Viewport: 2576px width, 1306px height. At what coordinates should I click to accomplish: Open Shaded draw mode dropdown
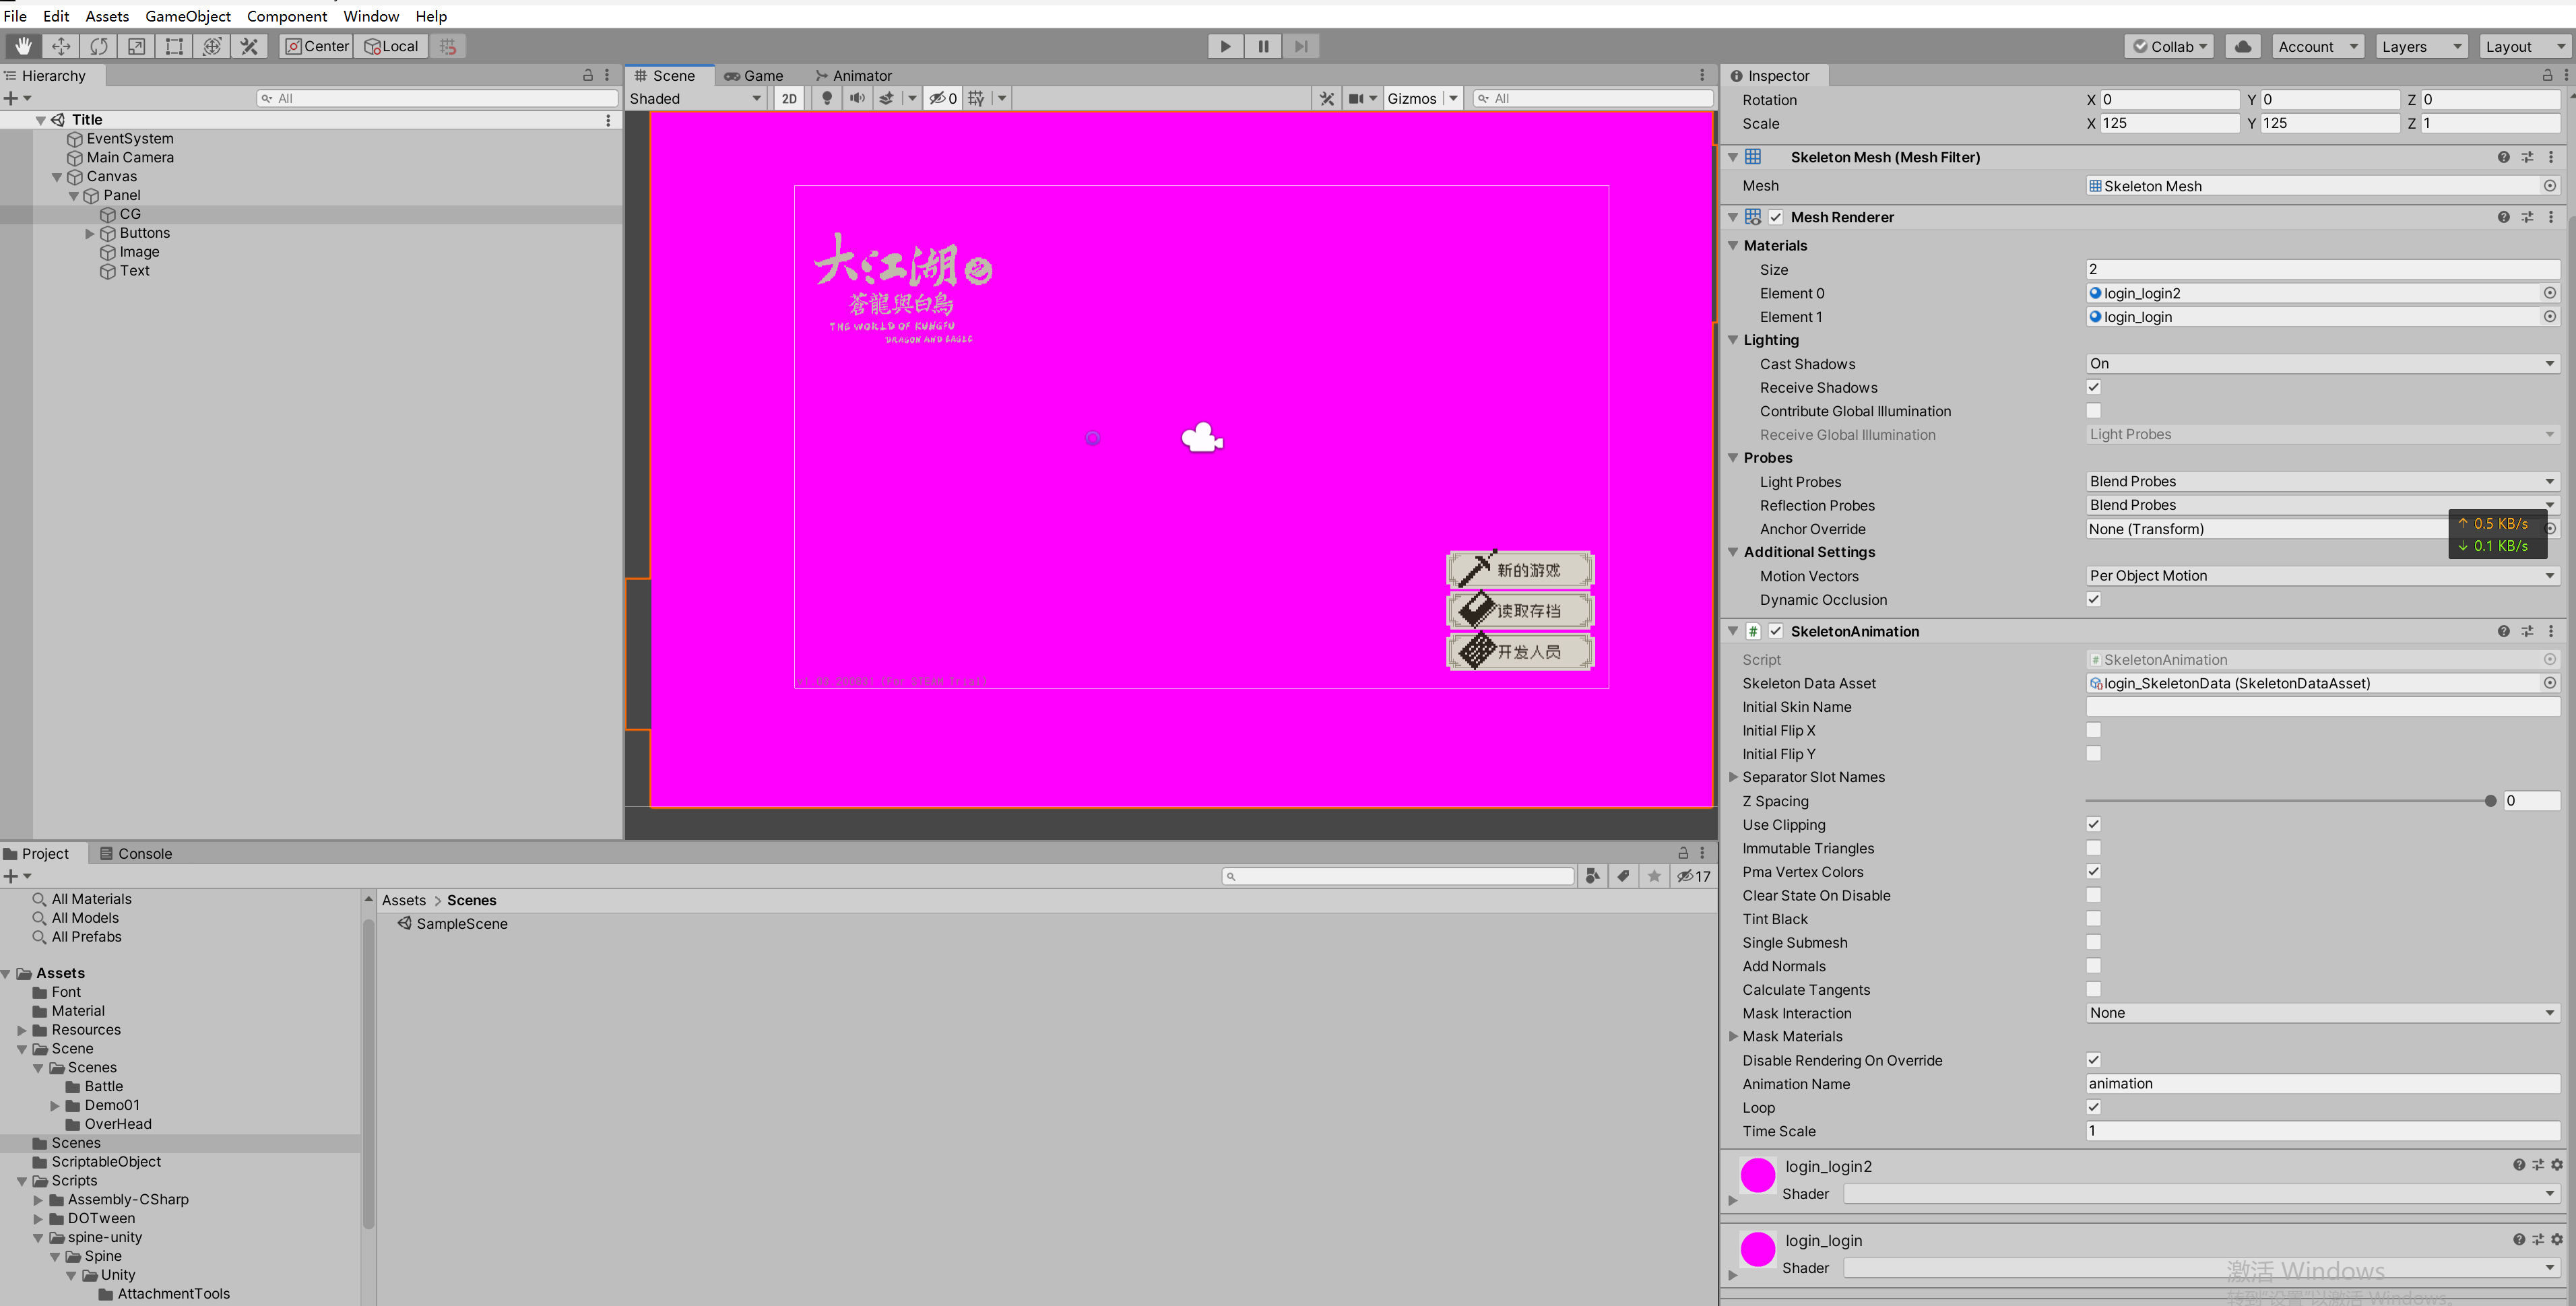tap(696, 98)
